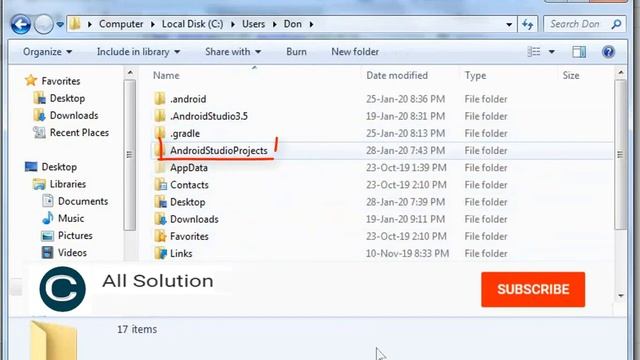The image size is (640, 360).
Task: Sort by the Size column header
Action: pyautogui.click(x=571, y=76)
